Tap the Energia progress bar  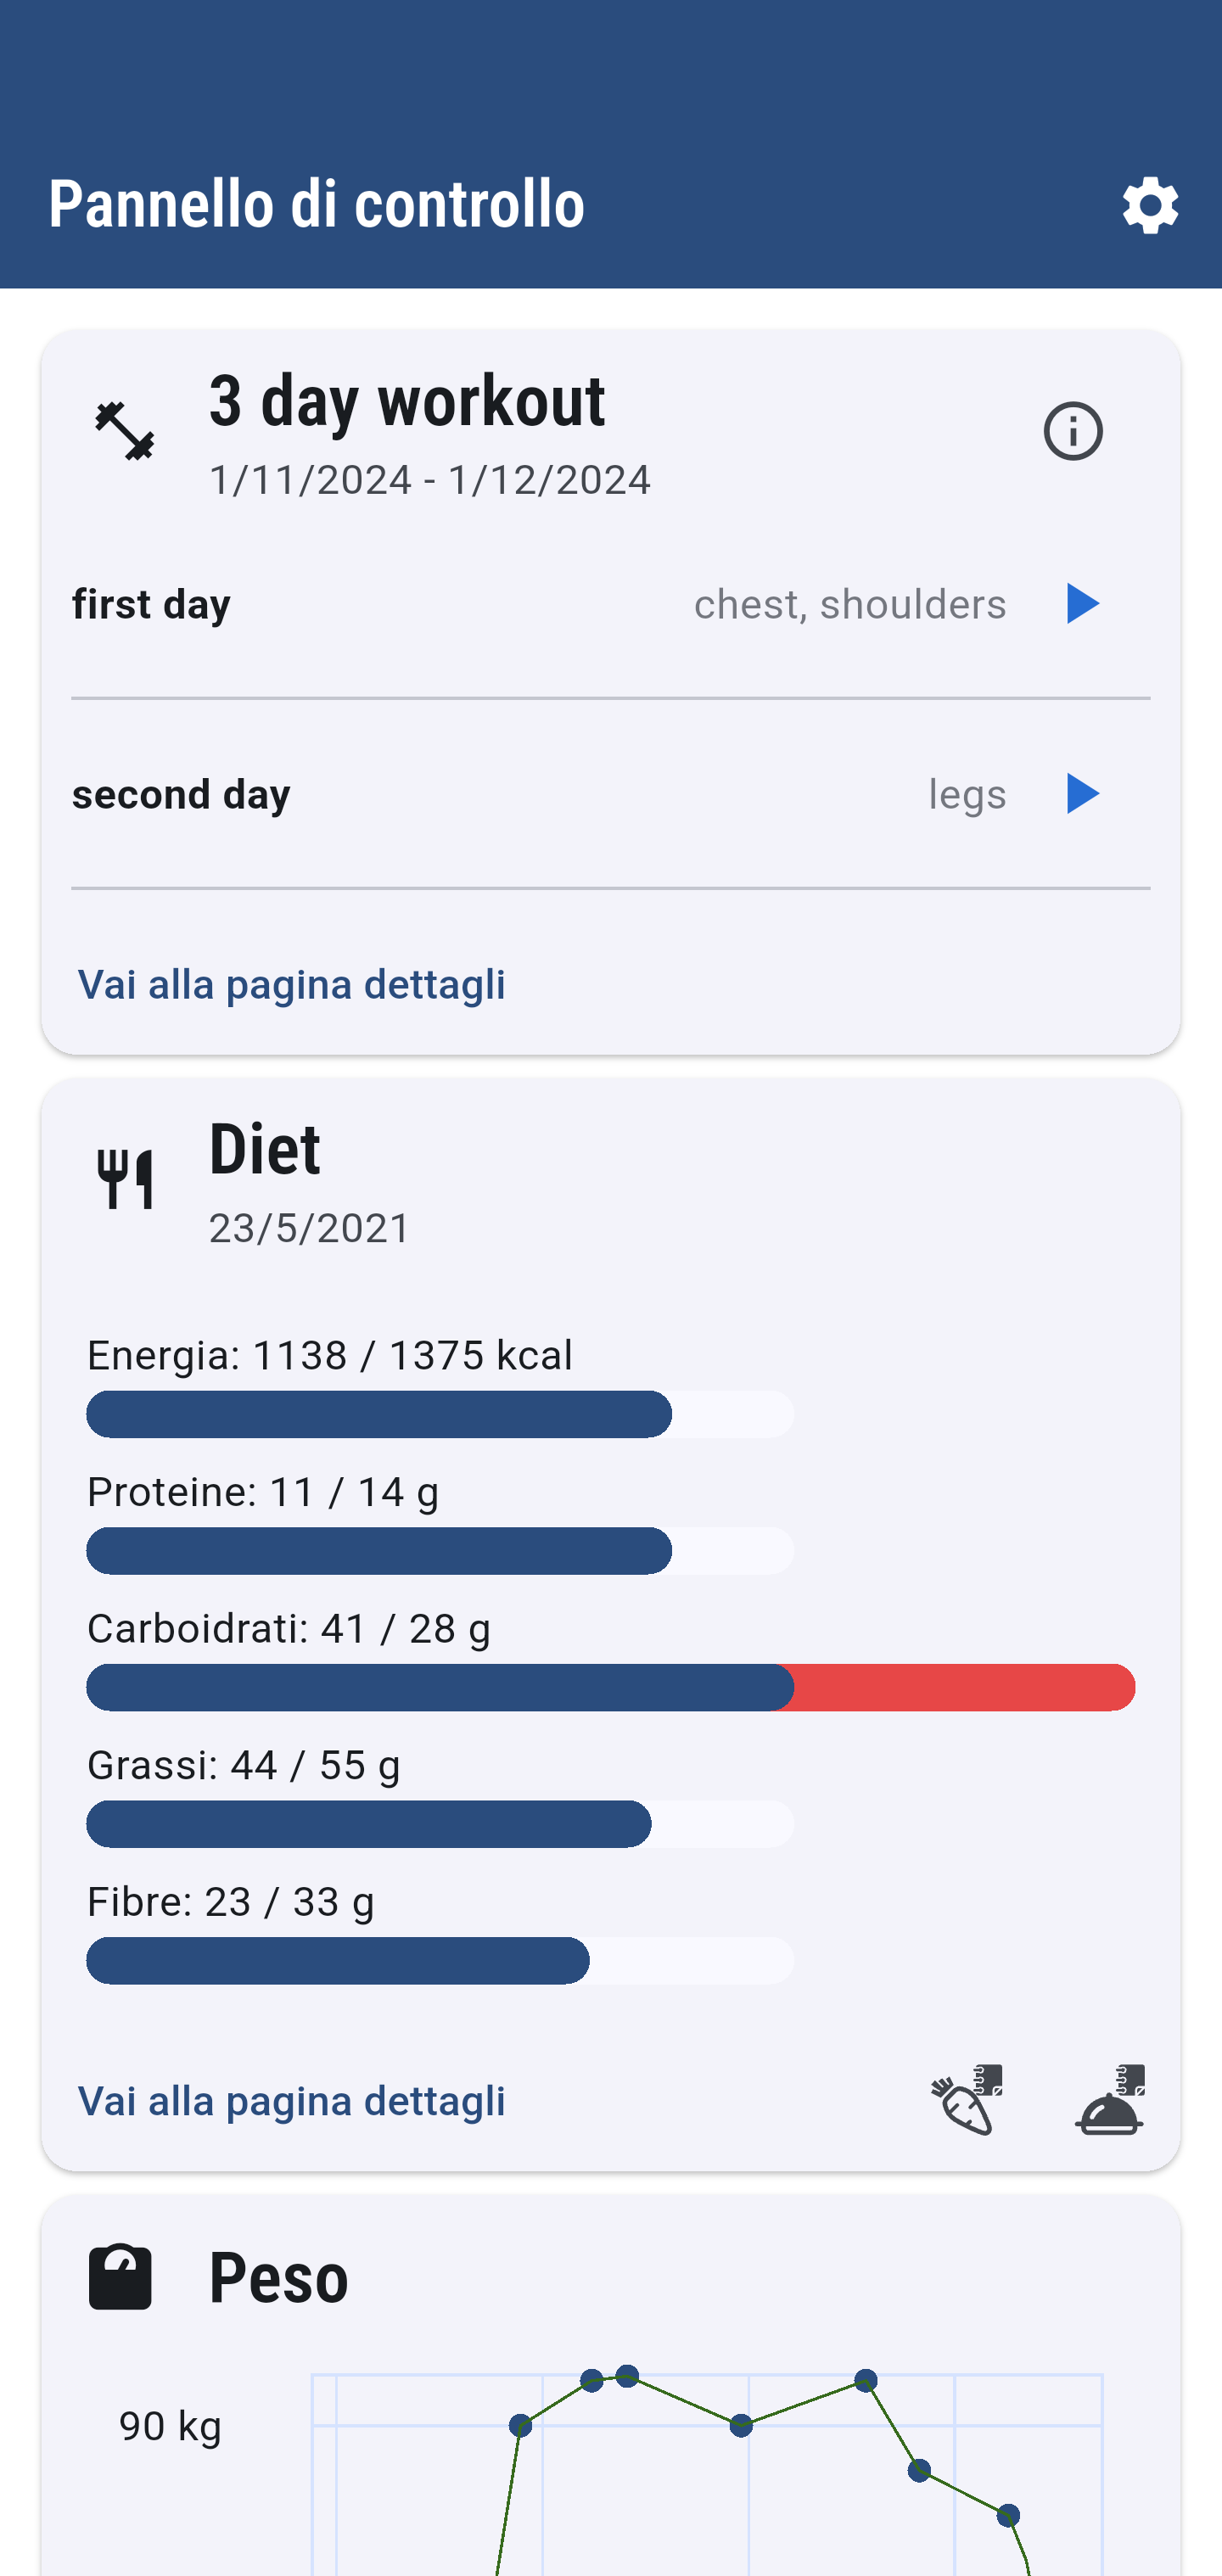pyautogui.click(x=440, y=1414)
